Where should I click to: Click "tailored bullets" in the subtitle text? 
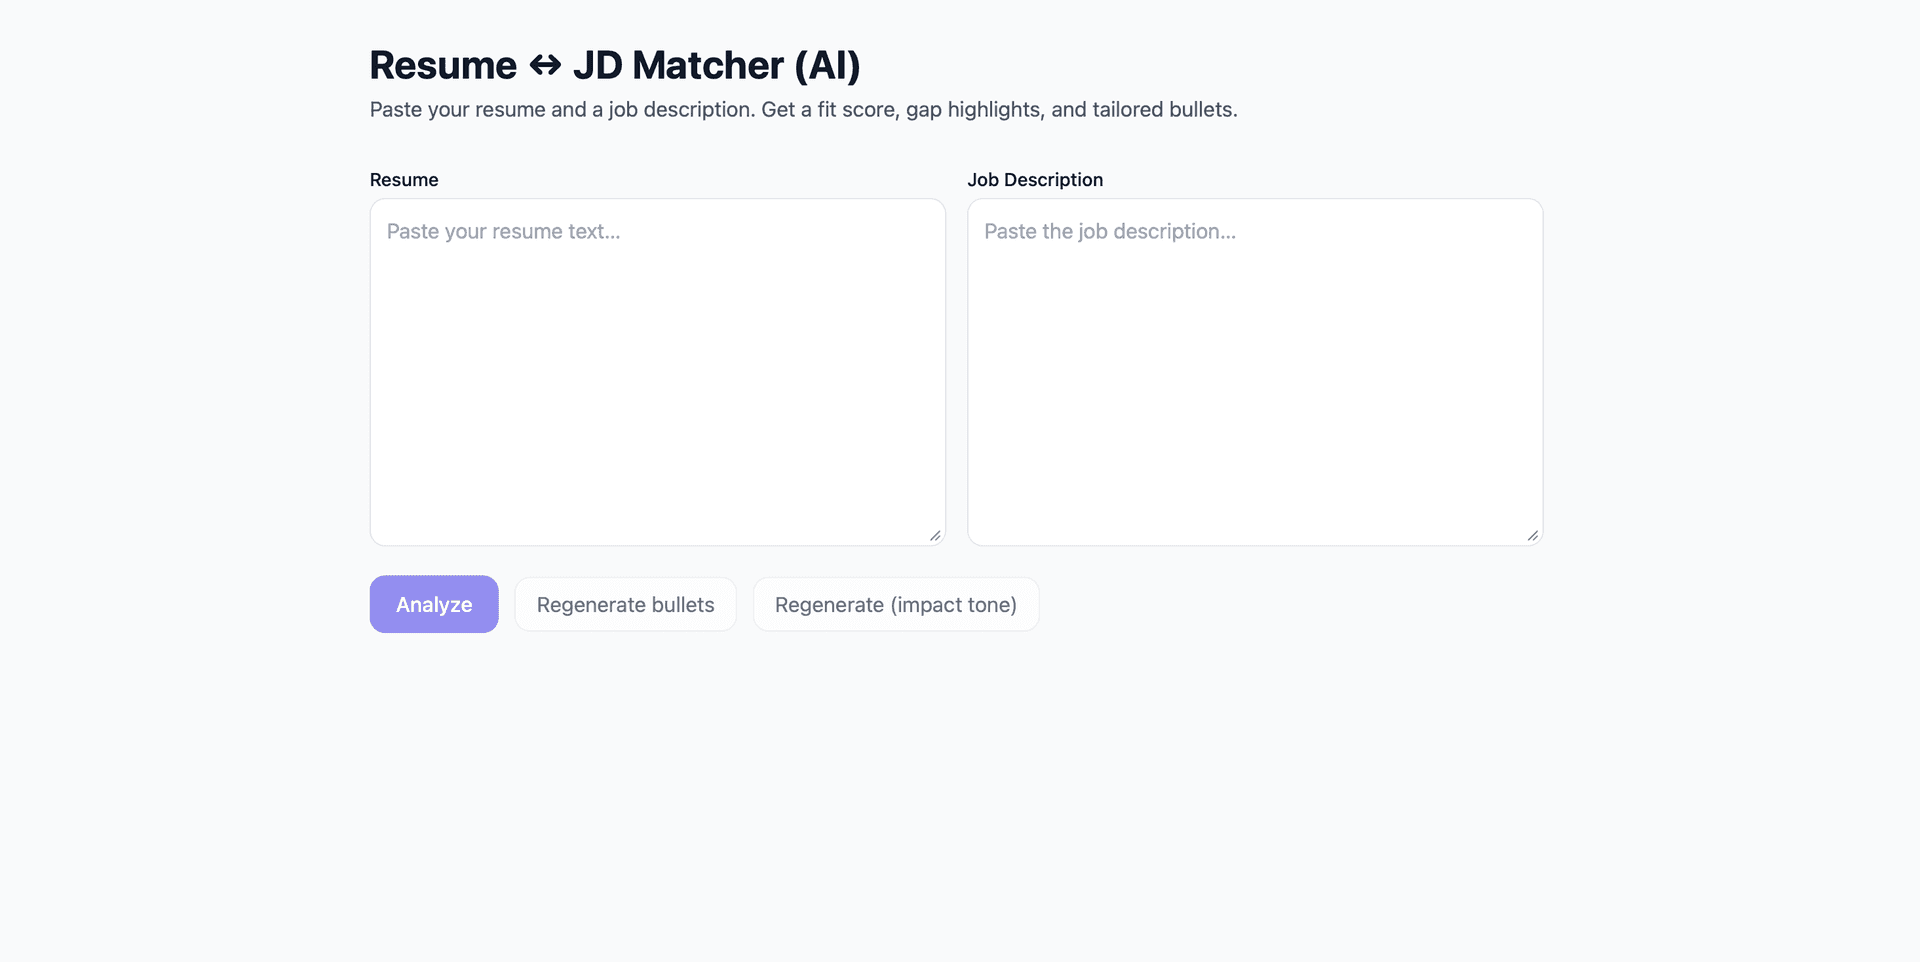click(1163, 110)
